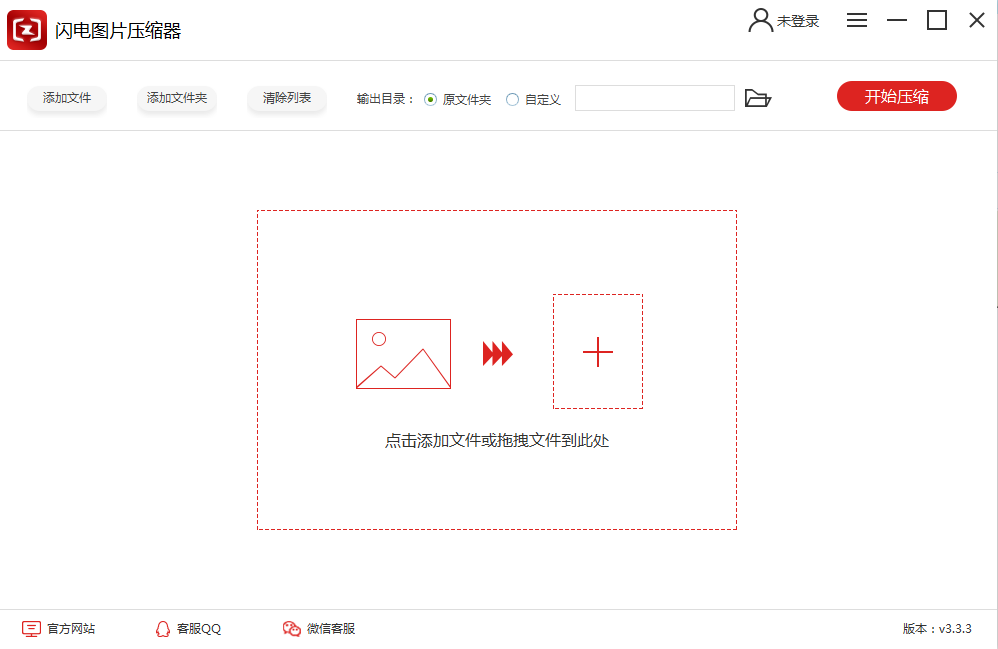The height and width of the screenshot is (649, 998).
Task: Open the hamburger menu icon
Action: pyautogui.click(x=857, y=20)
